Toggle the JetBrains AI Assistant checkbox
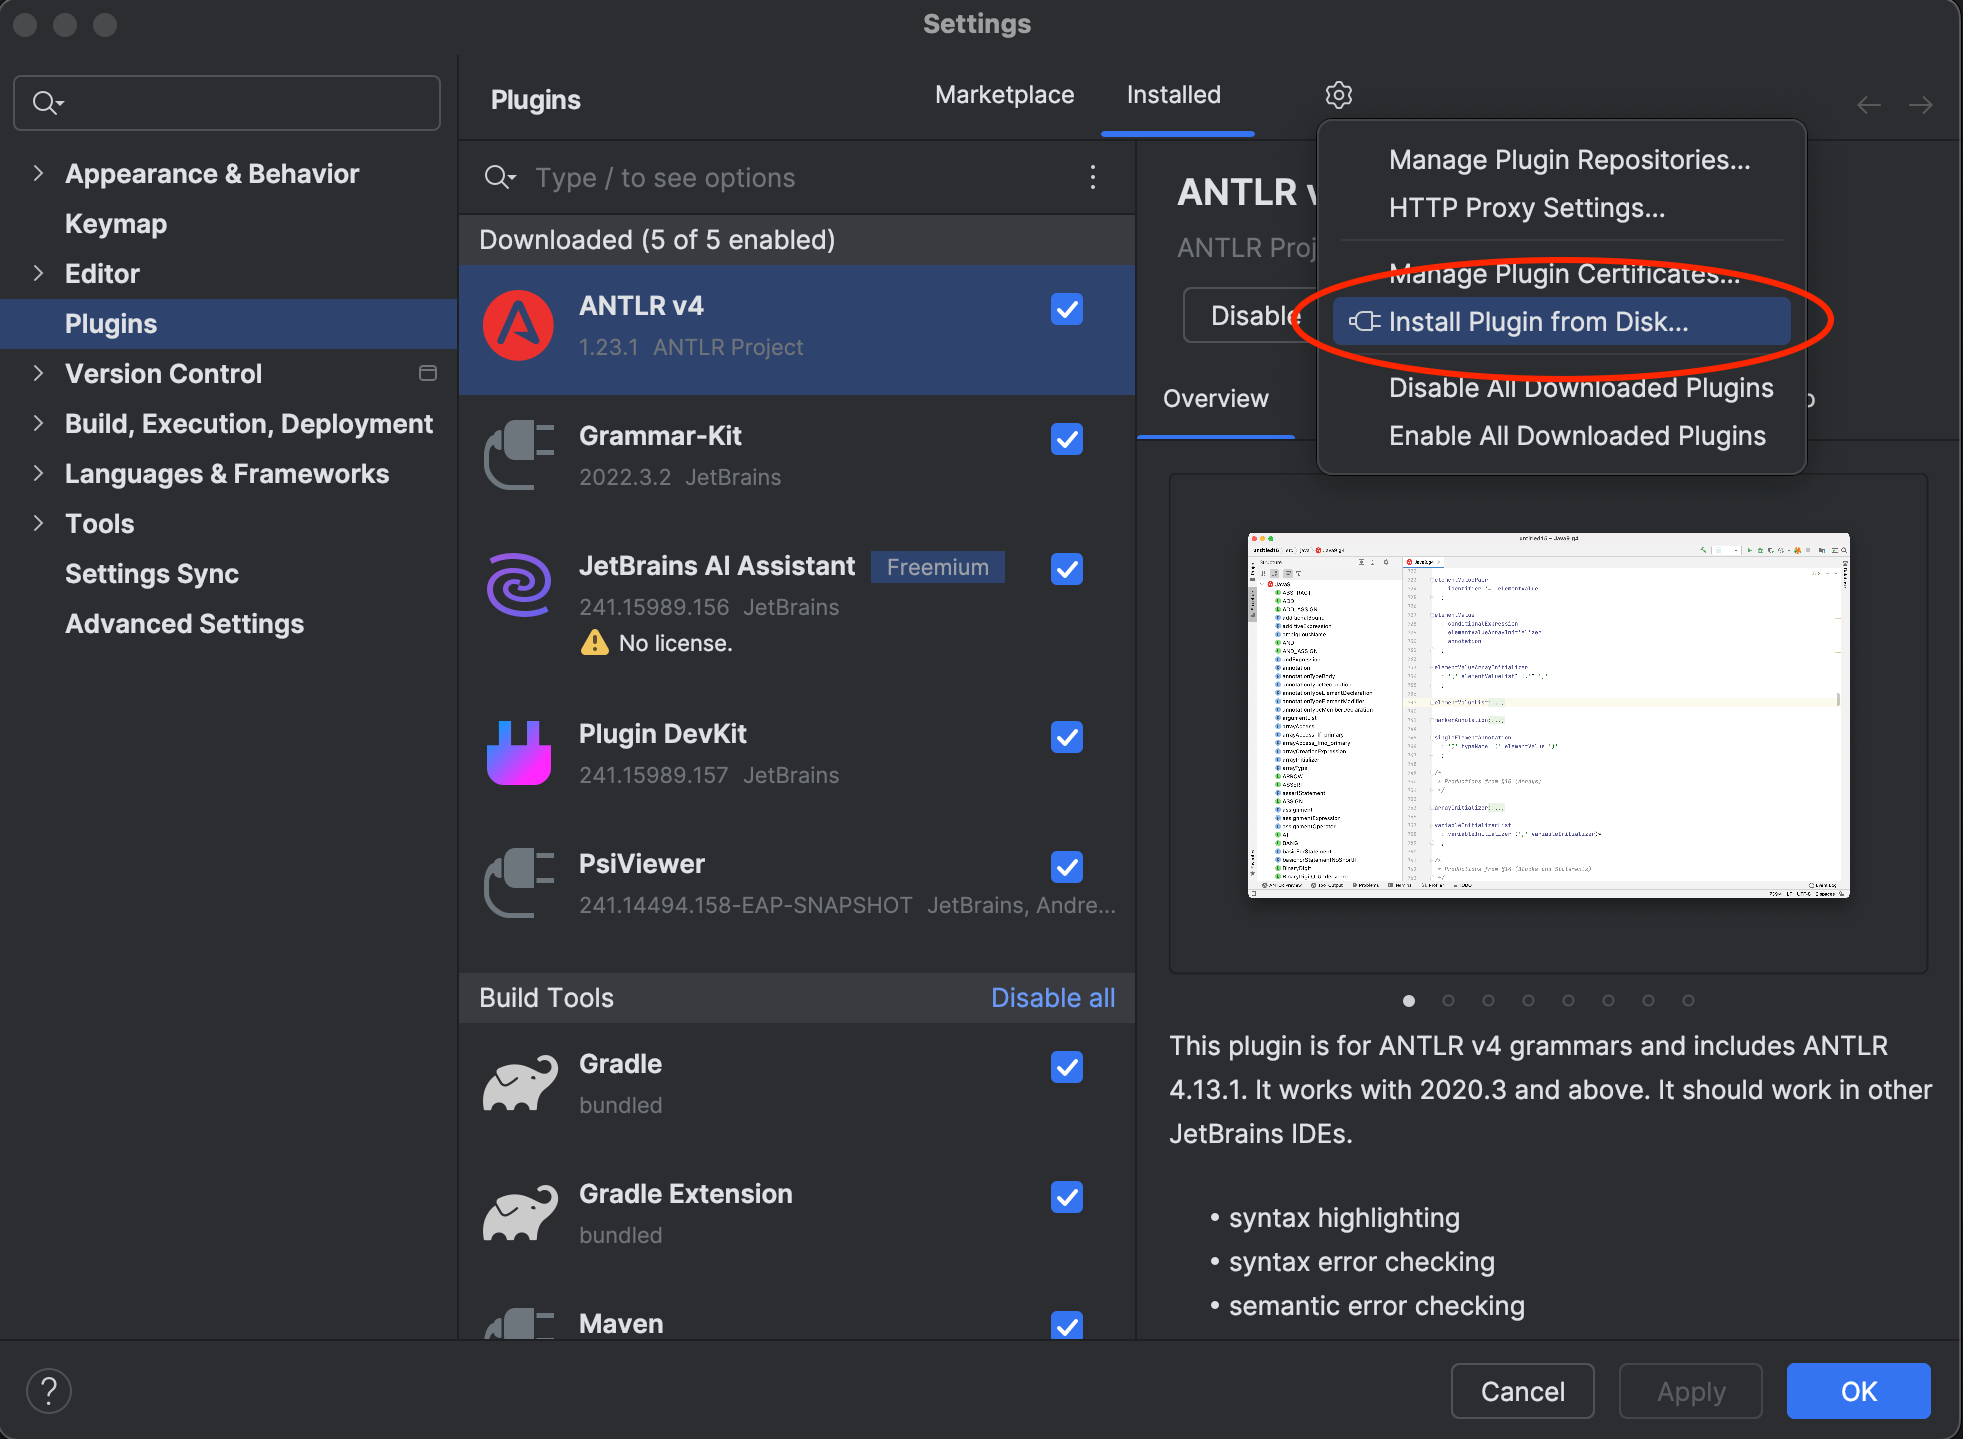The width and height of the screenshot is (1963, 1439). (x=1067, y=567)
